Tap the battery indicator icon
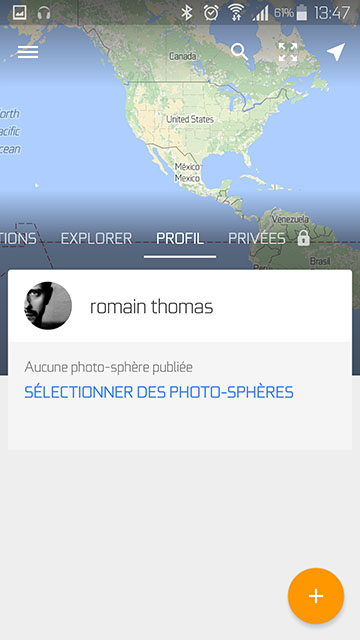This screenshot has width=360, height=640. [302, 13]
